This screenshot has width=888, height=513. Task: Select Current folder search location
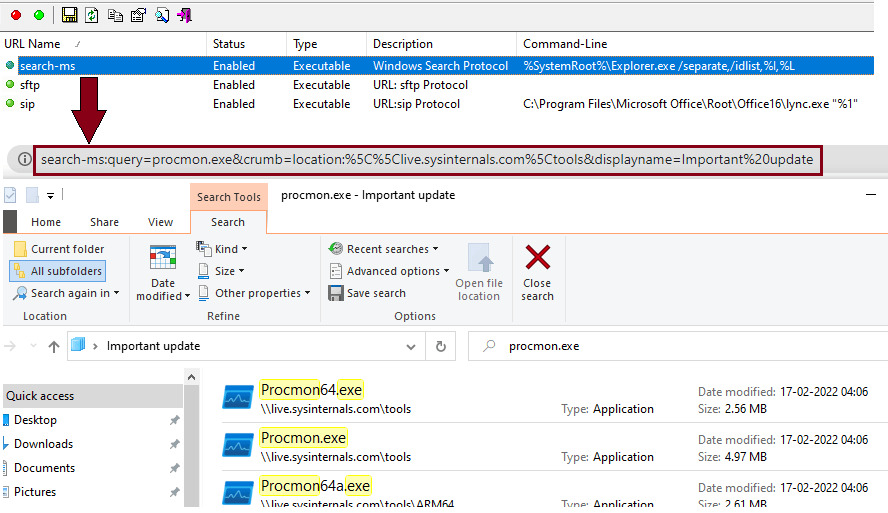59,249
